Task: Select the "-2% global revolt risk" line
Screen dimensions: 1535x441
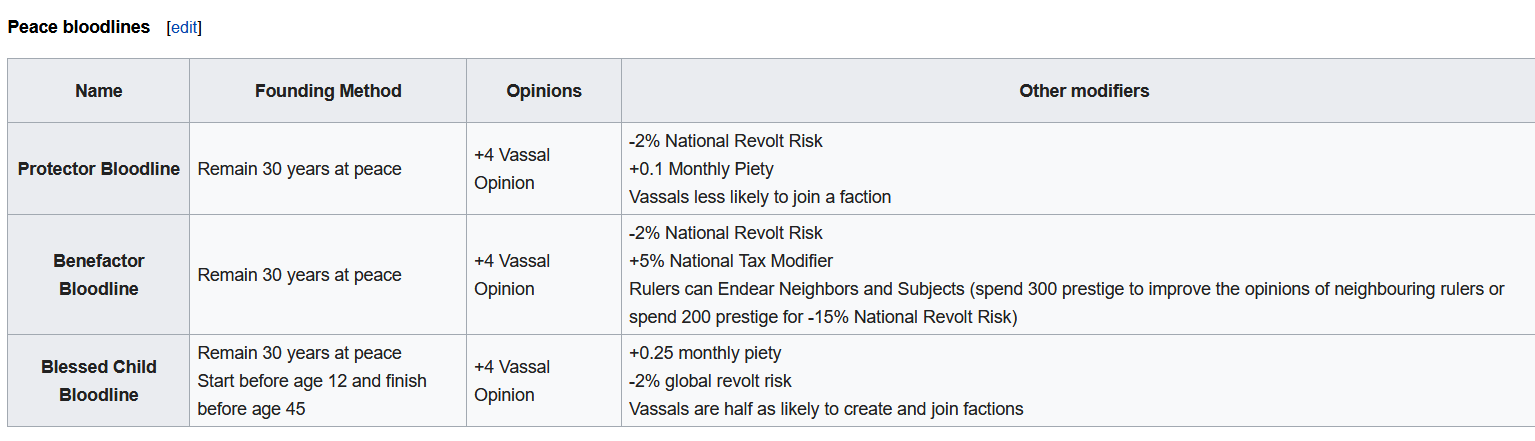Action: [708, 381]
